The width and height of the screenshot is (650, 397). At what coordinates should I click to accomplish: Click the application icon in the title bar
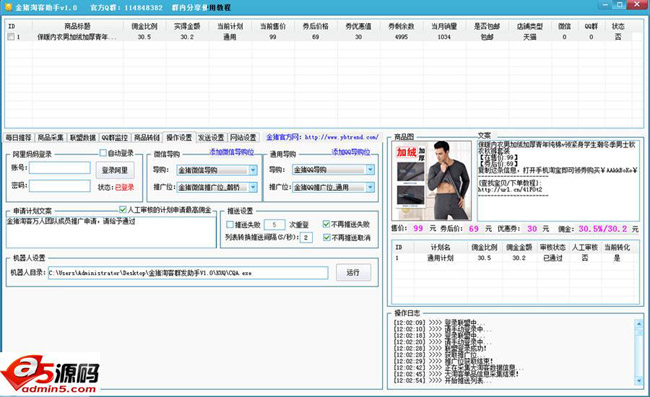click(x=8, y=7)
